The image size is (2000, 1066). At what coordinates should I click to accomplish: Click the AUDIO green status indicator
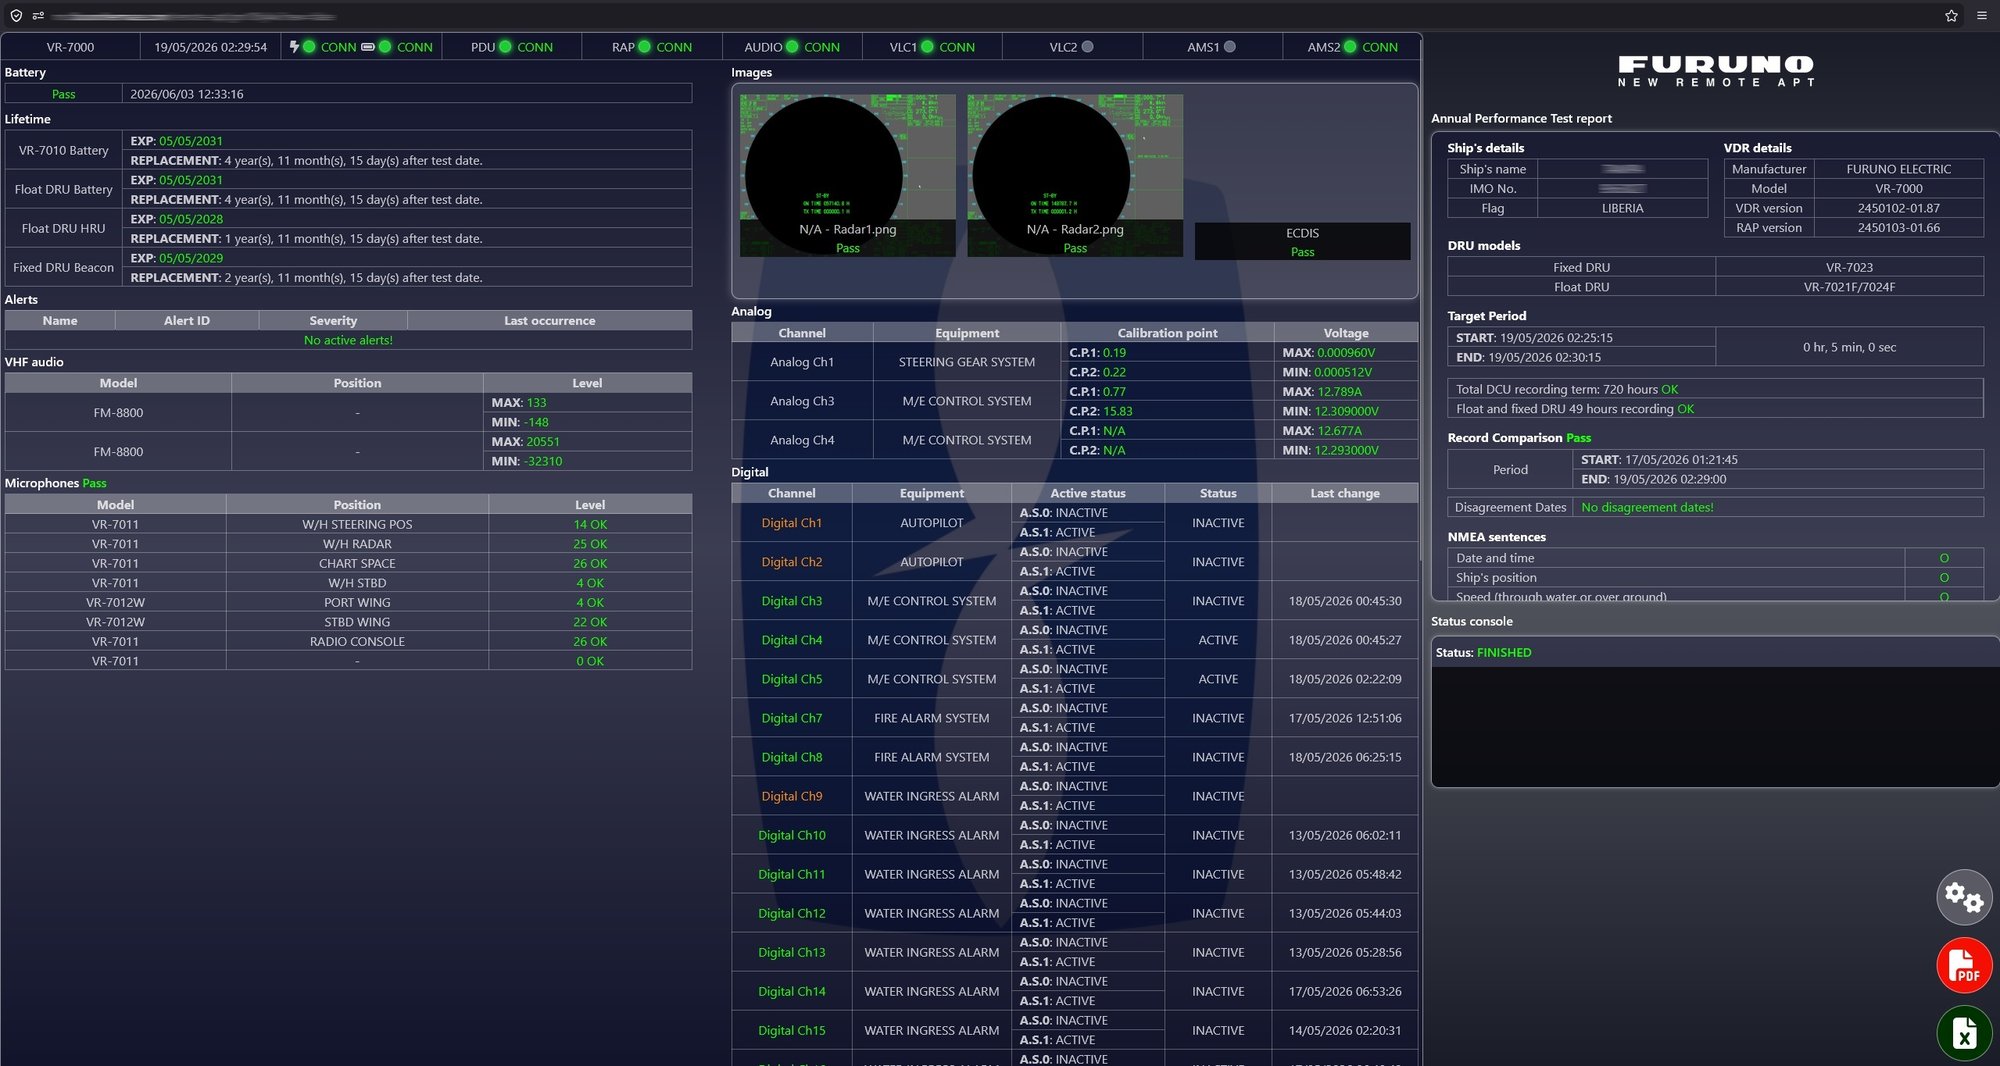(792, 47)
